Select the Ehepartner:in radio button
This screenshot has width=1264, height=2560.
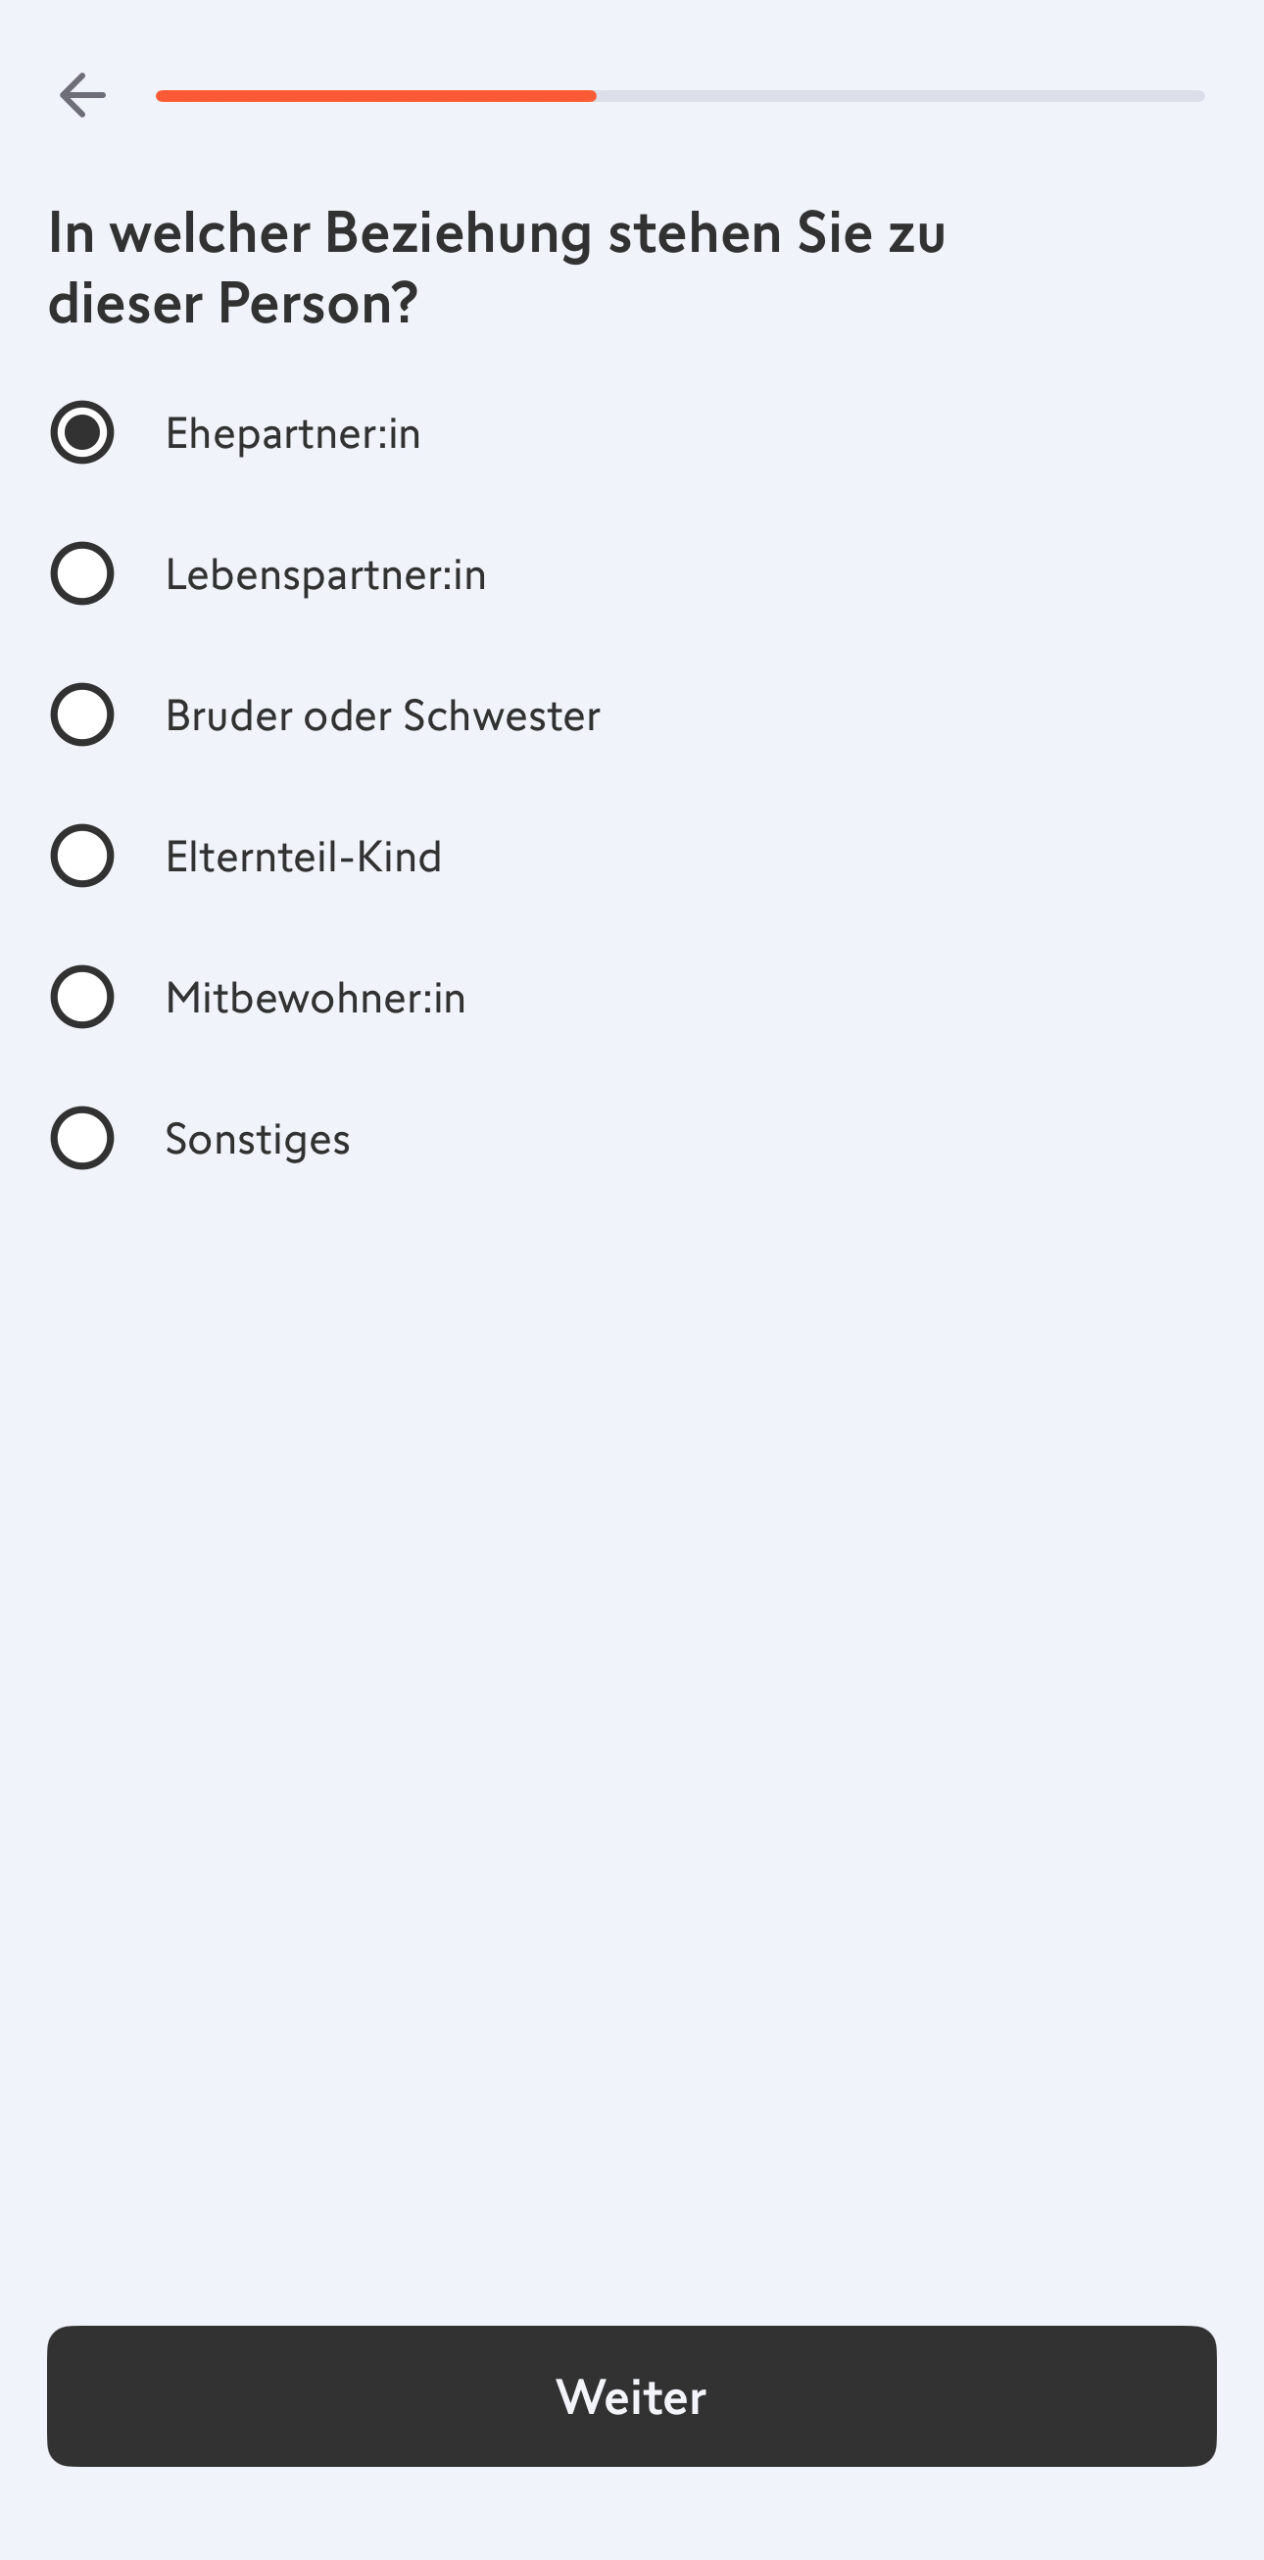coord(82,433)
